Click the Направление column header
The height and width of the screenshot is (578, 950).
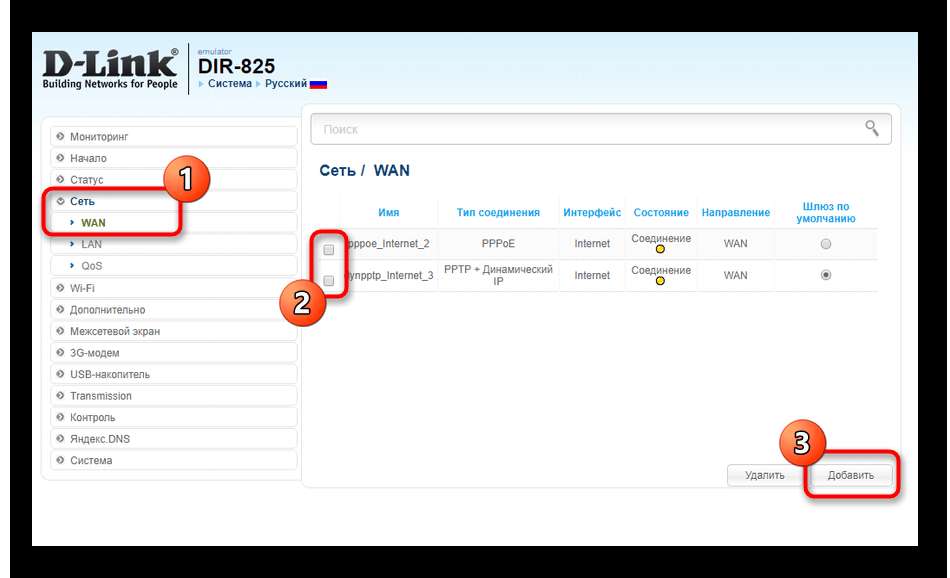point(736,213)
